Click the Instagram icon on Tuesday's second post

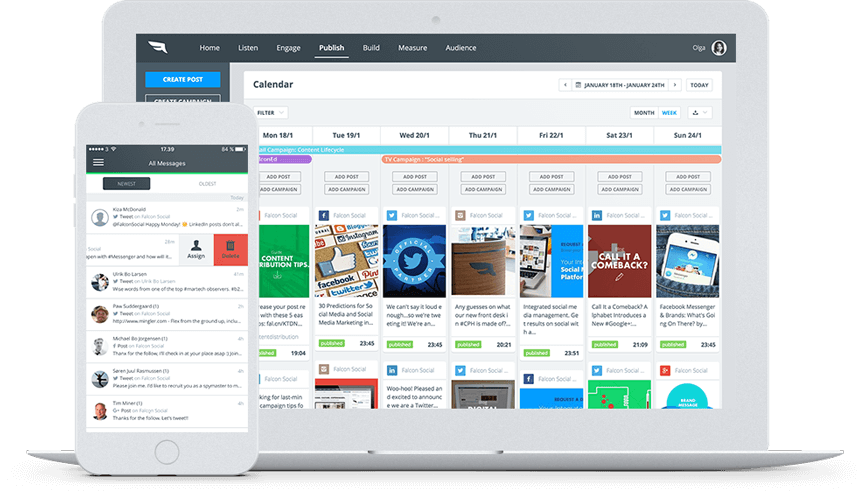pyautogui.click(x=323, y=369)
